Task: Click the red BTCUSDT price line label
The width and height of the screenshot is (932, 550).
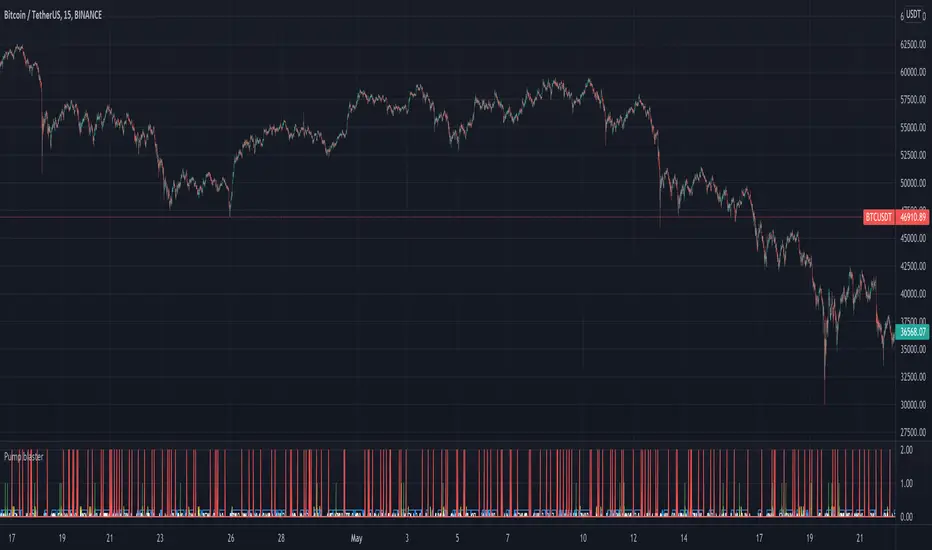Action: pos(877,216)
